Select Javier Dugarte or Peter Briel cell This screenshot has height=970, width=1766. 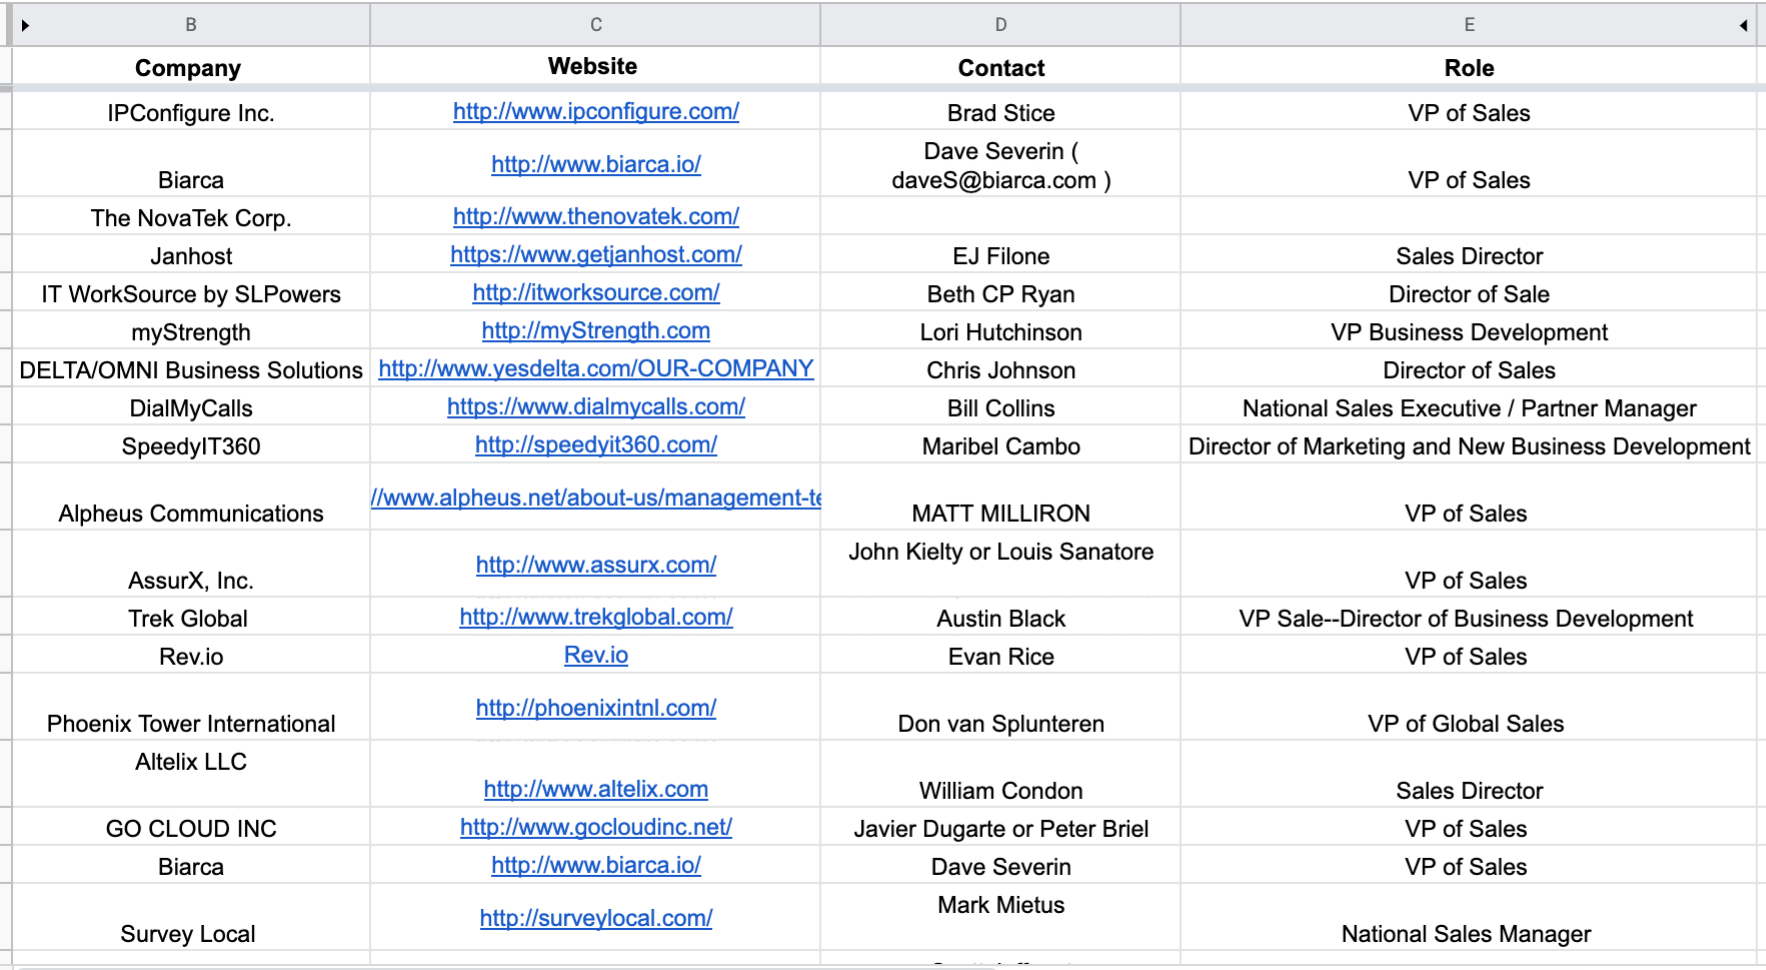click(1001, 827)
